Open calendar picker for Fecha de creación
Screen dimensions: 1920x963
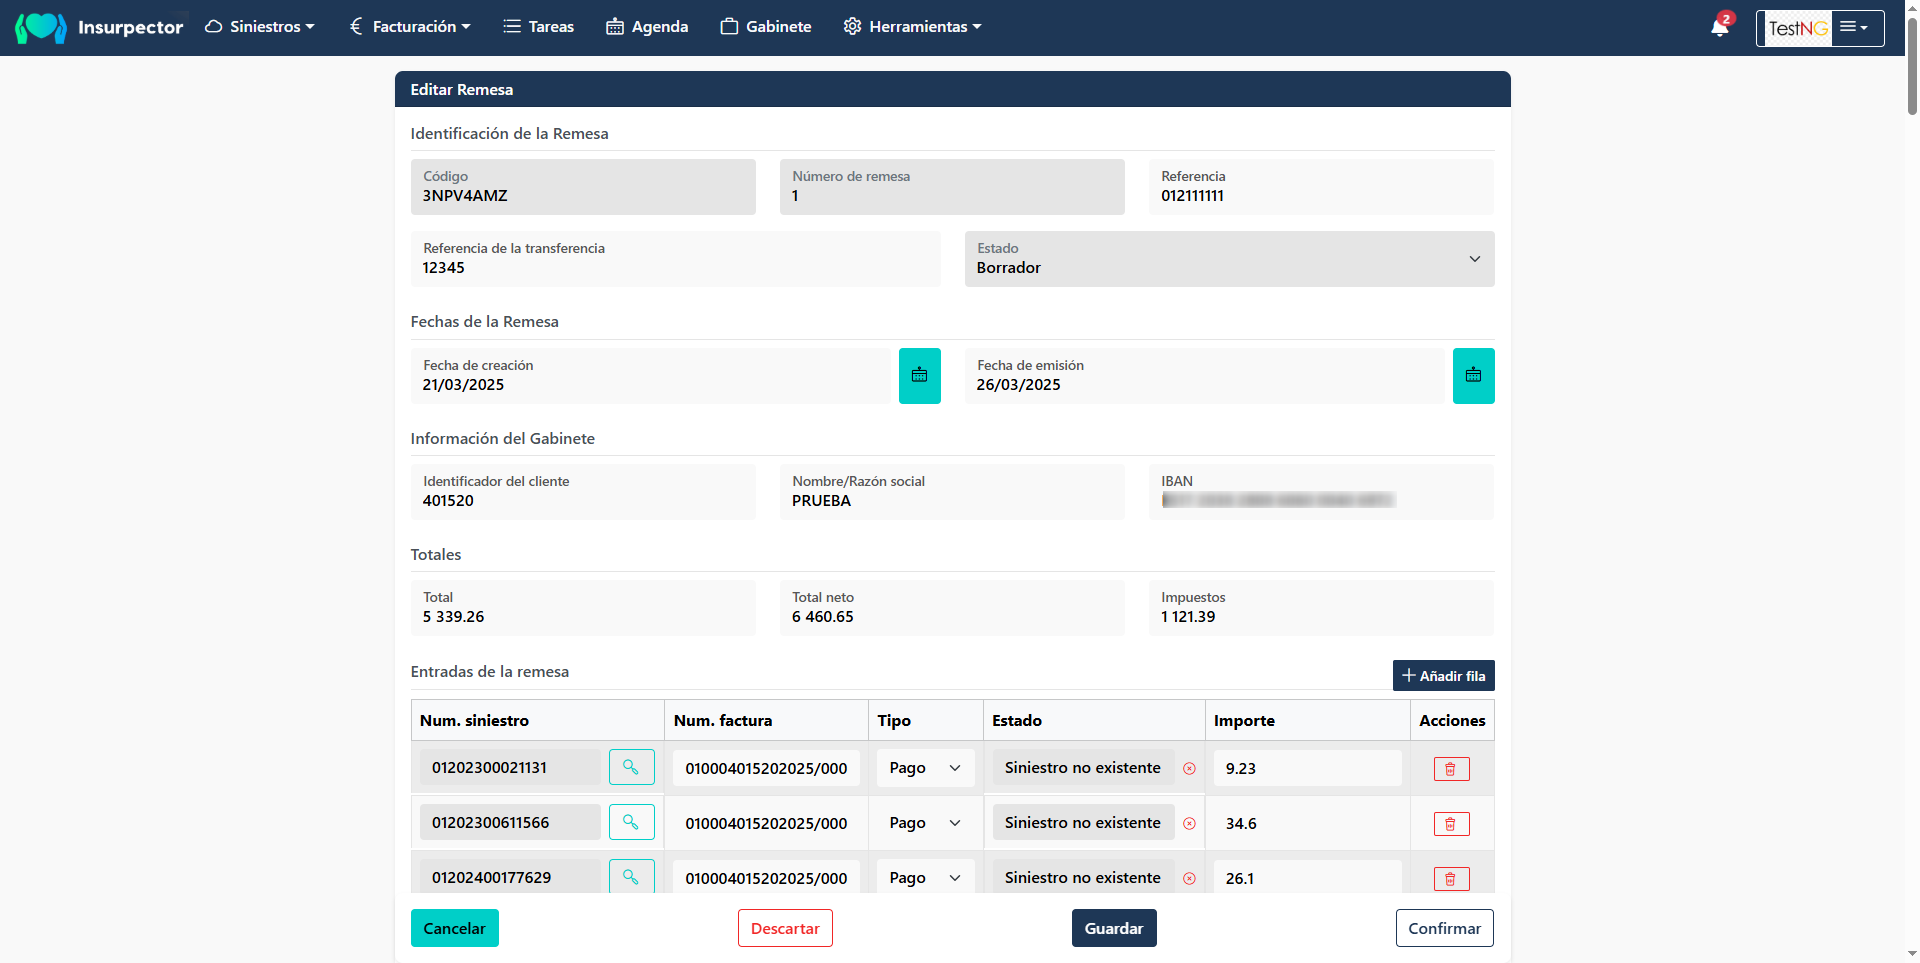point(919,376)
